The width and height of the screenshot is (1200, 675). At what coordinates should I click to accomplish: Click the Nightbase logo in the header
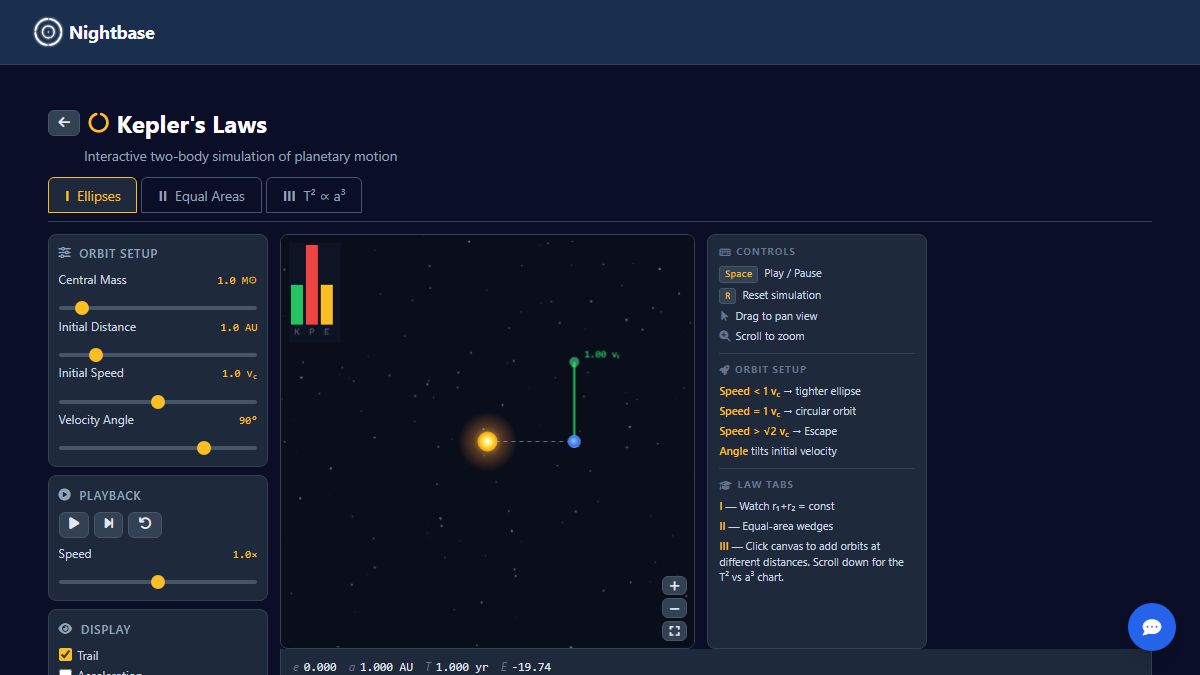pos(94,32)
